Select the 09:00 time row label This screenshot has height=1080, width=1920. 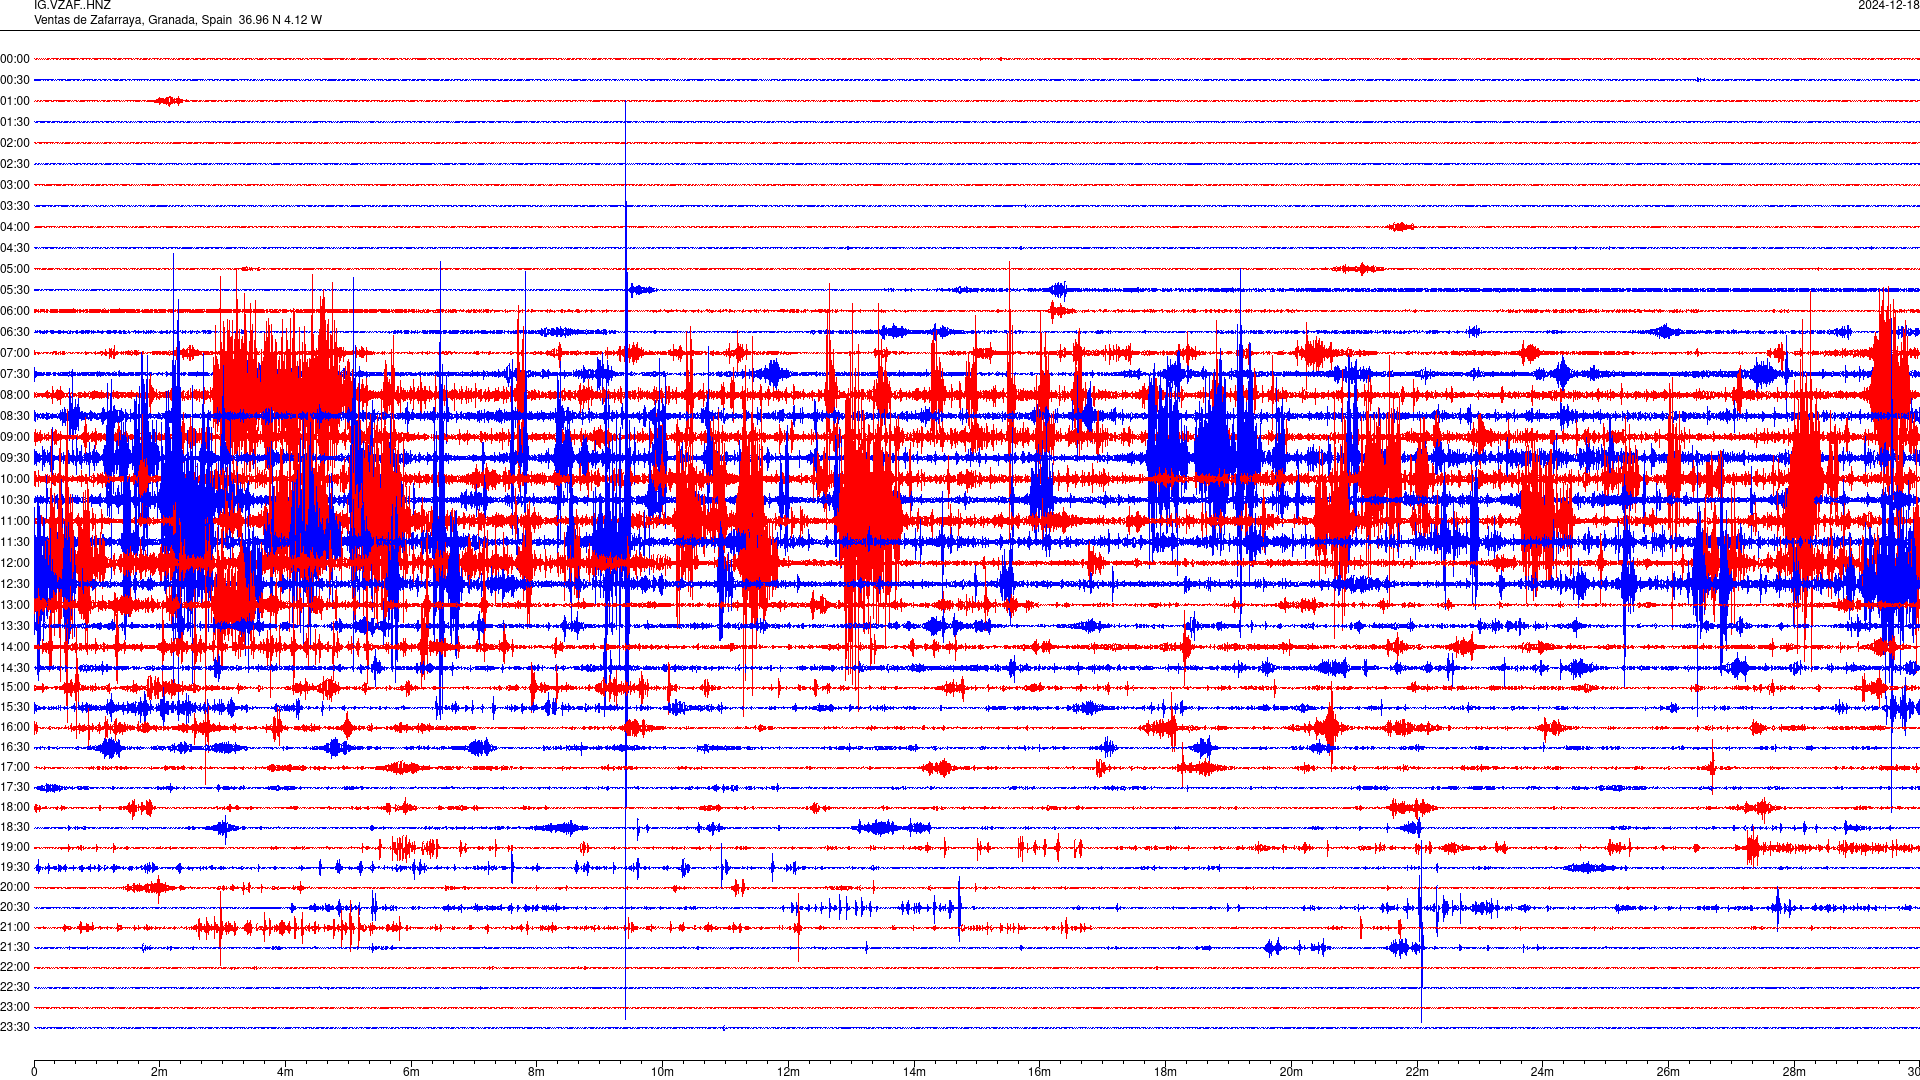(x=15, y=437)
